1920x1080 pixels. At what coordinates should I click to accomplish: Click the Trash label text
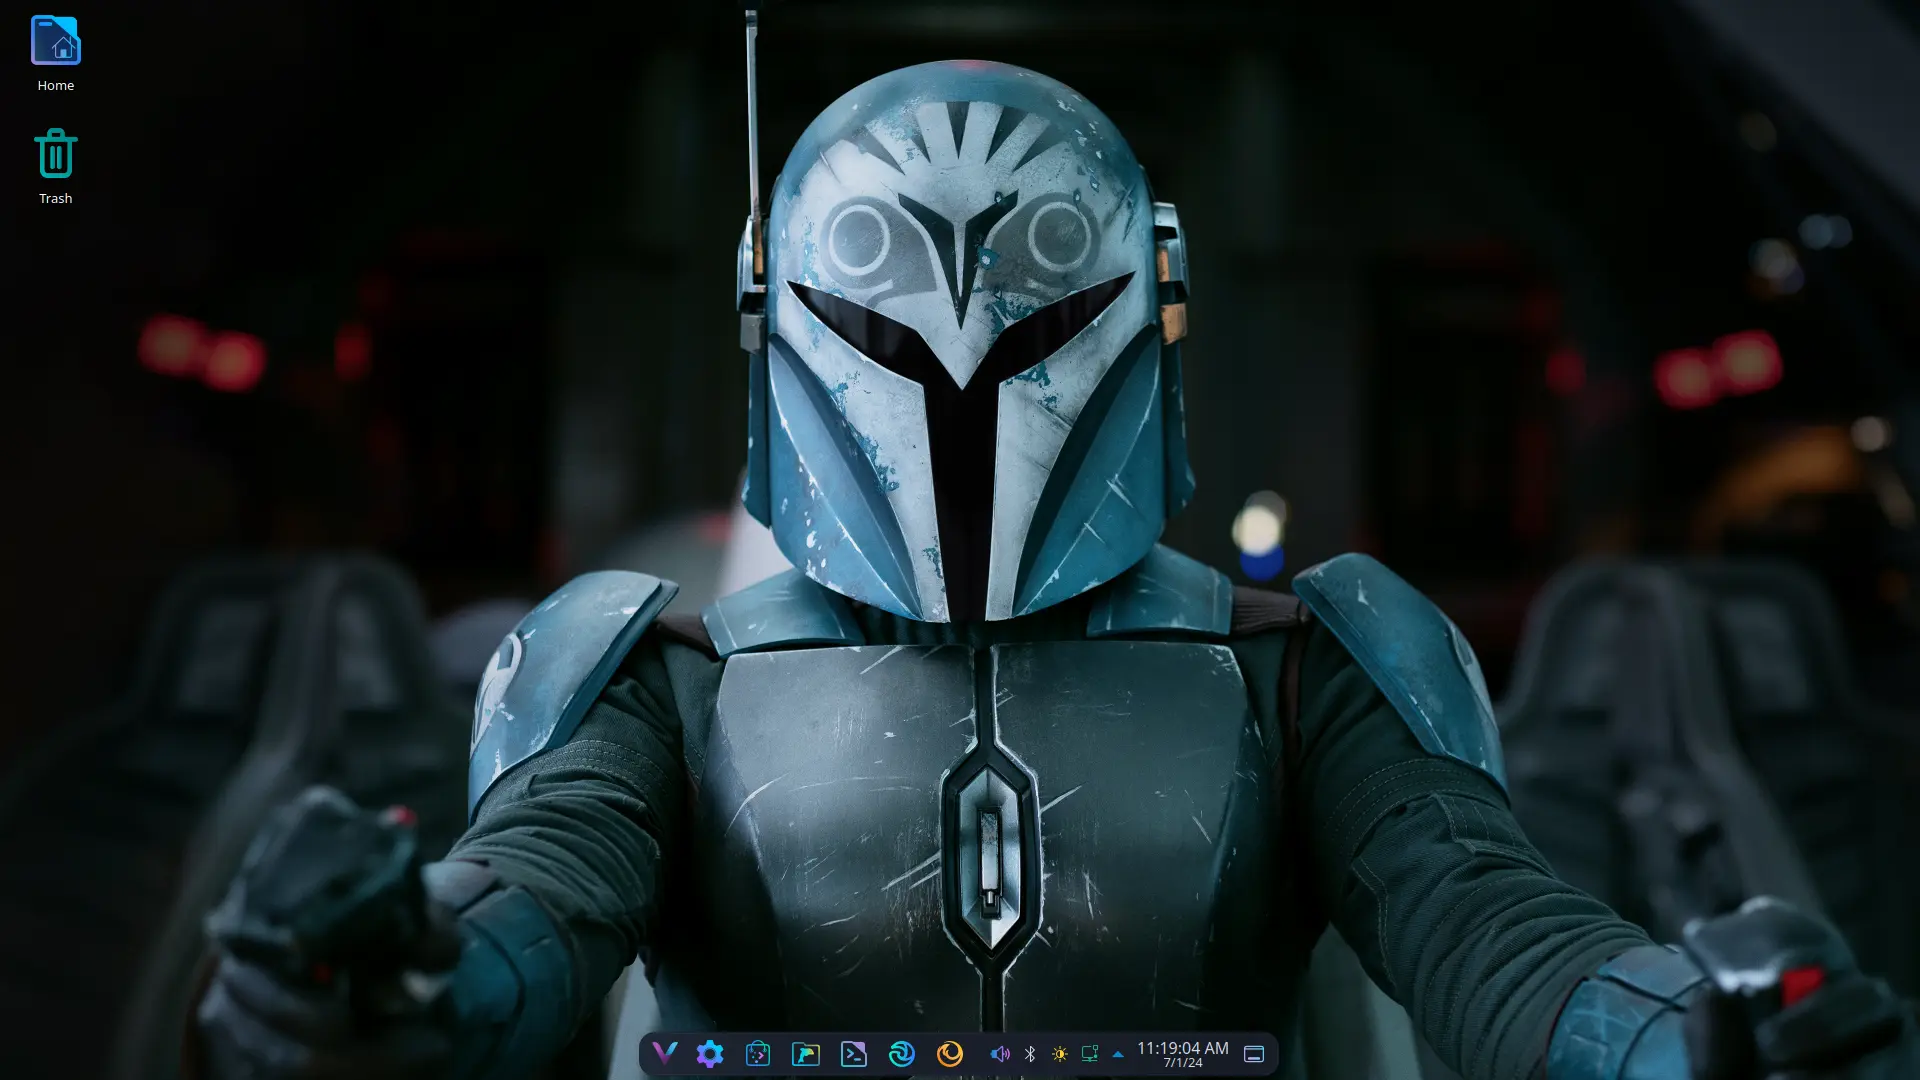click(56, 199)
